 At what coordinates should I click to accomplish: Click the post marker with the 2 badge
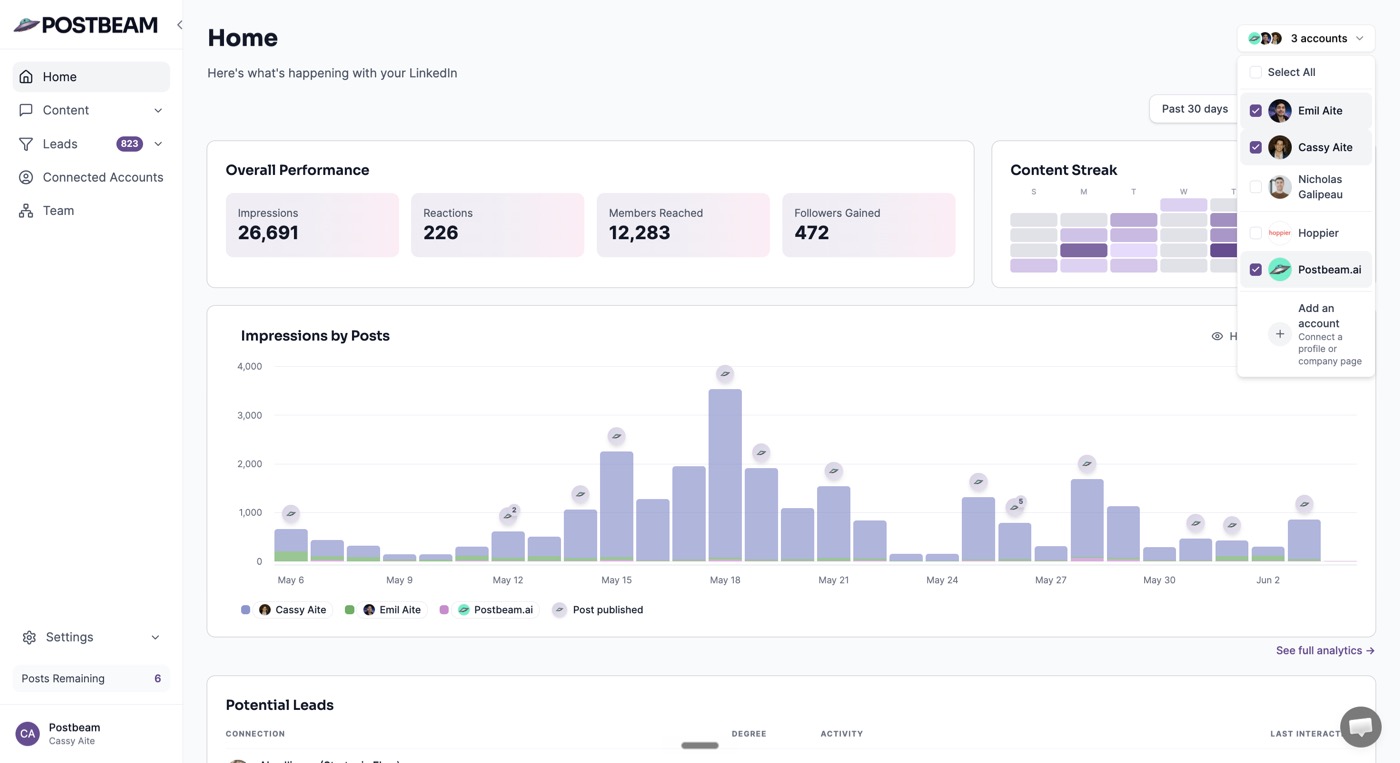click(x=509, y=516)
